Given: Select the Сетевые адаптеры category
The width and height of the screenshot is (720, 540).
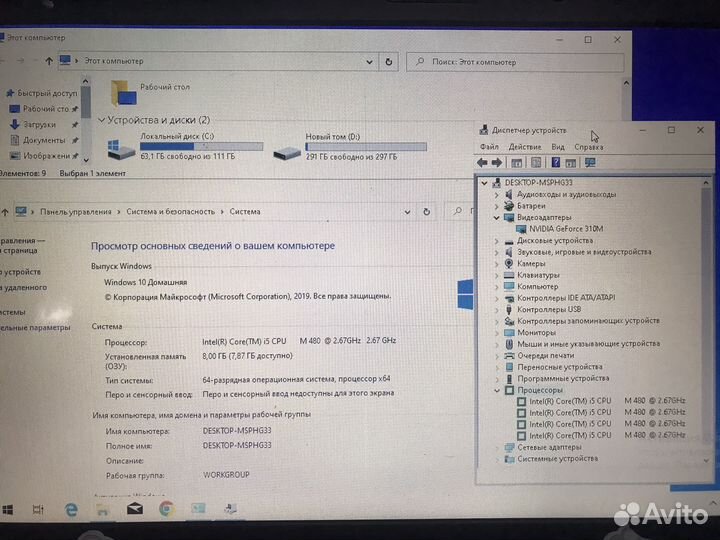Looking at the screenshot, I should pyautogui.click(x=549, y=447).
